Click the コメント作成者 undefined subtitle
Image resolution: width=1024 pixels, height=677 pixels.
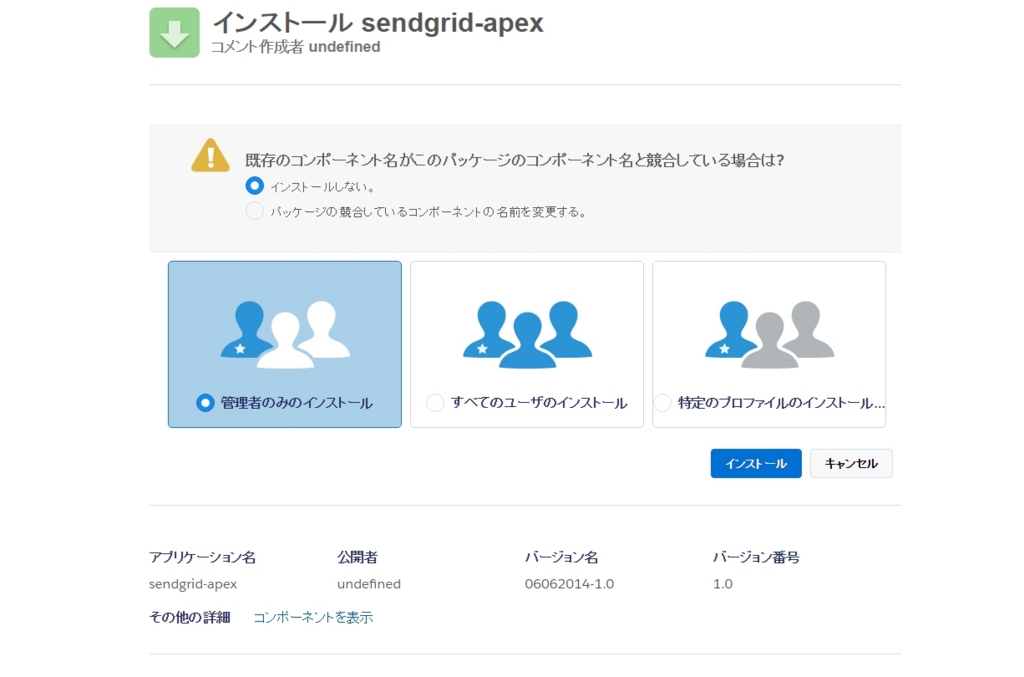tap(296, 47)
